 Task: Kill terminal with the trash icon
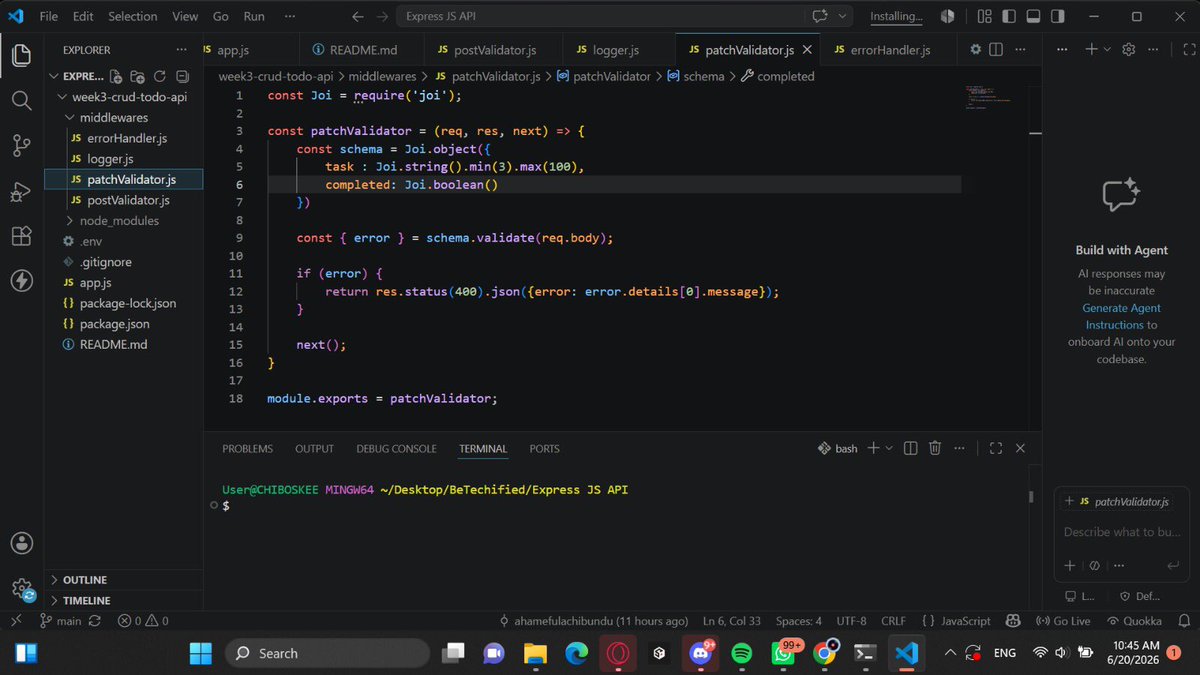[935, 449]
